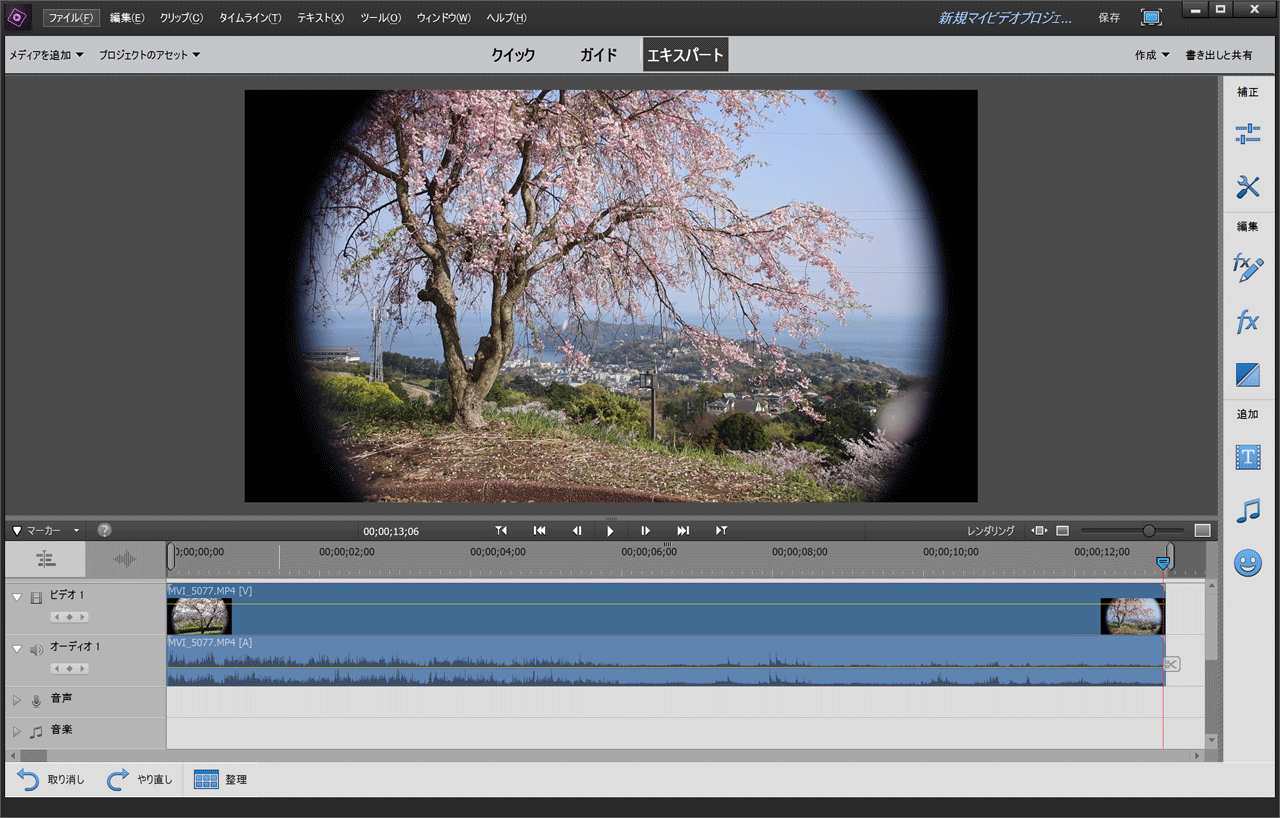Viewport: 1280px width, 818px height.
Task: Expand the Voice narration track
Action: pos(16,701)
